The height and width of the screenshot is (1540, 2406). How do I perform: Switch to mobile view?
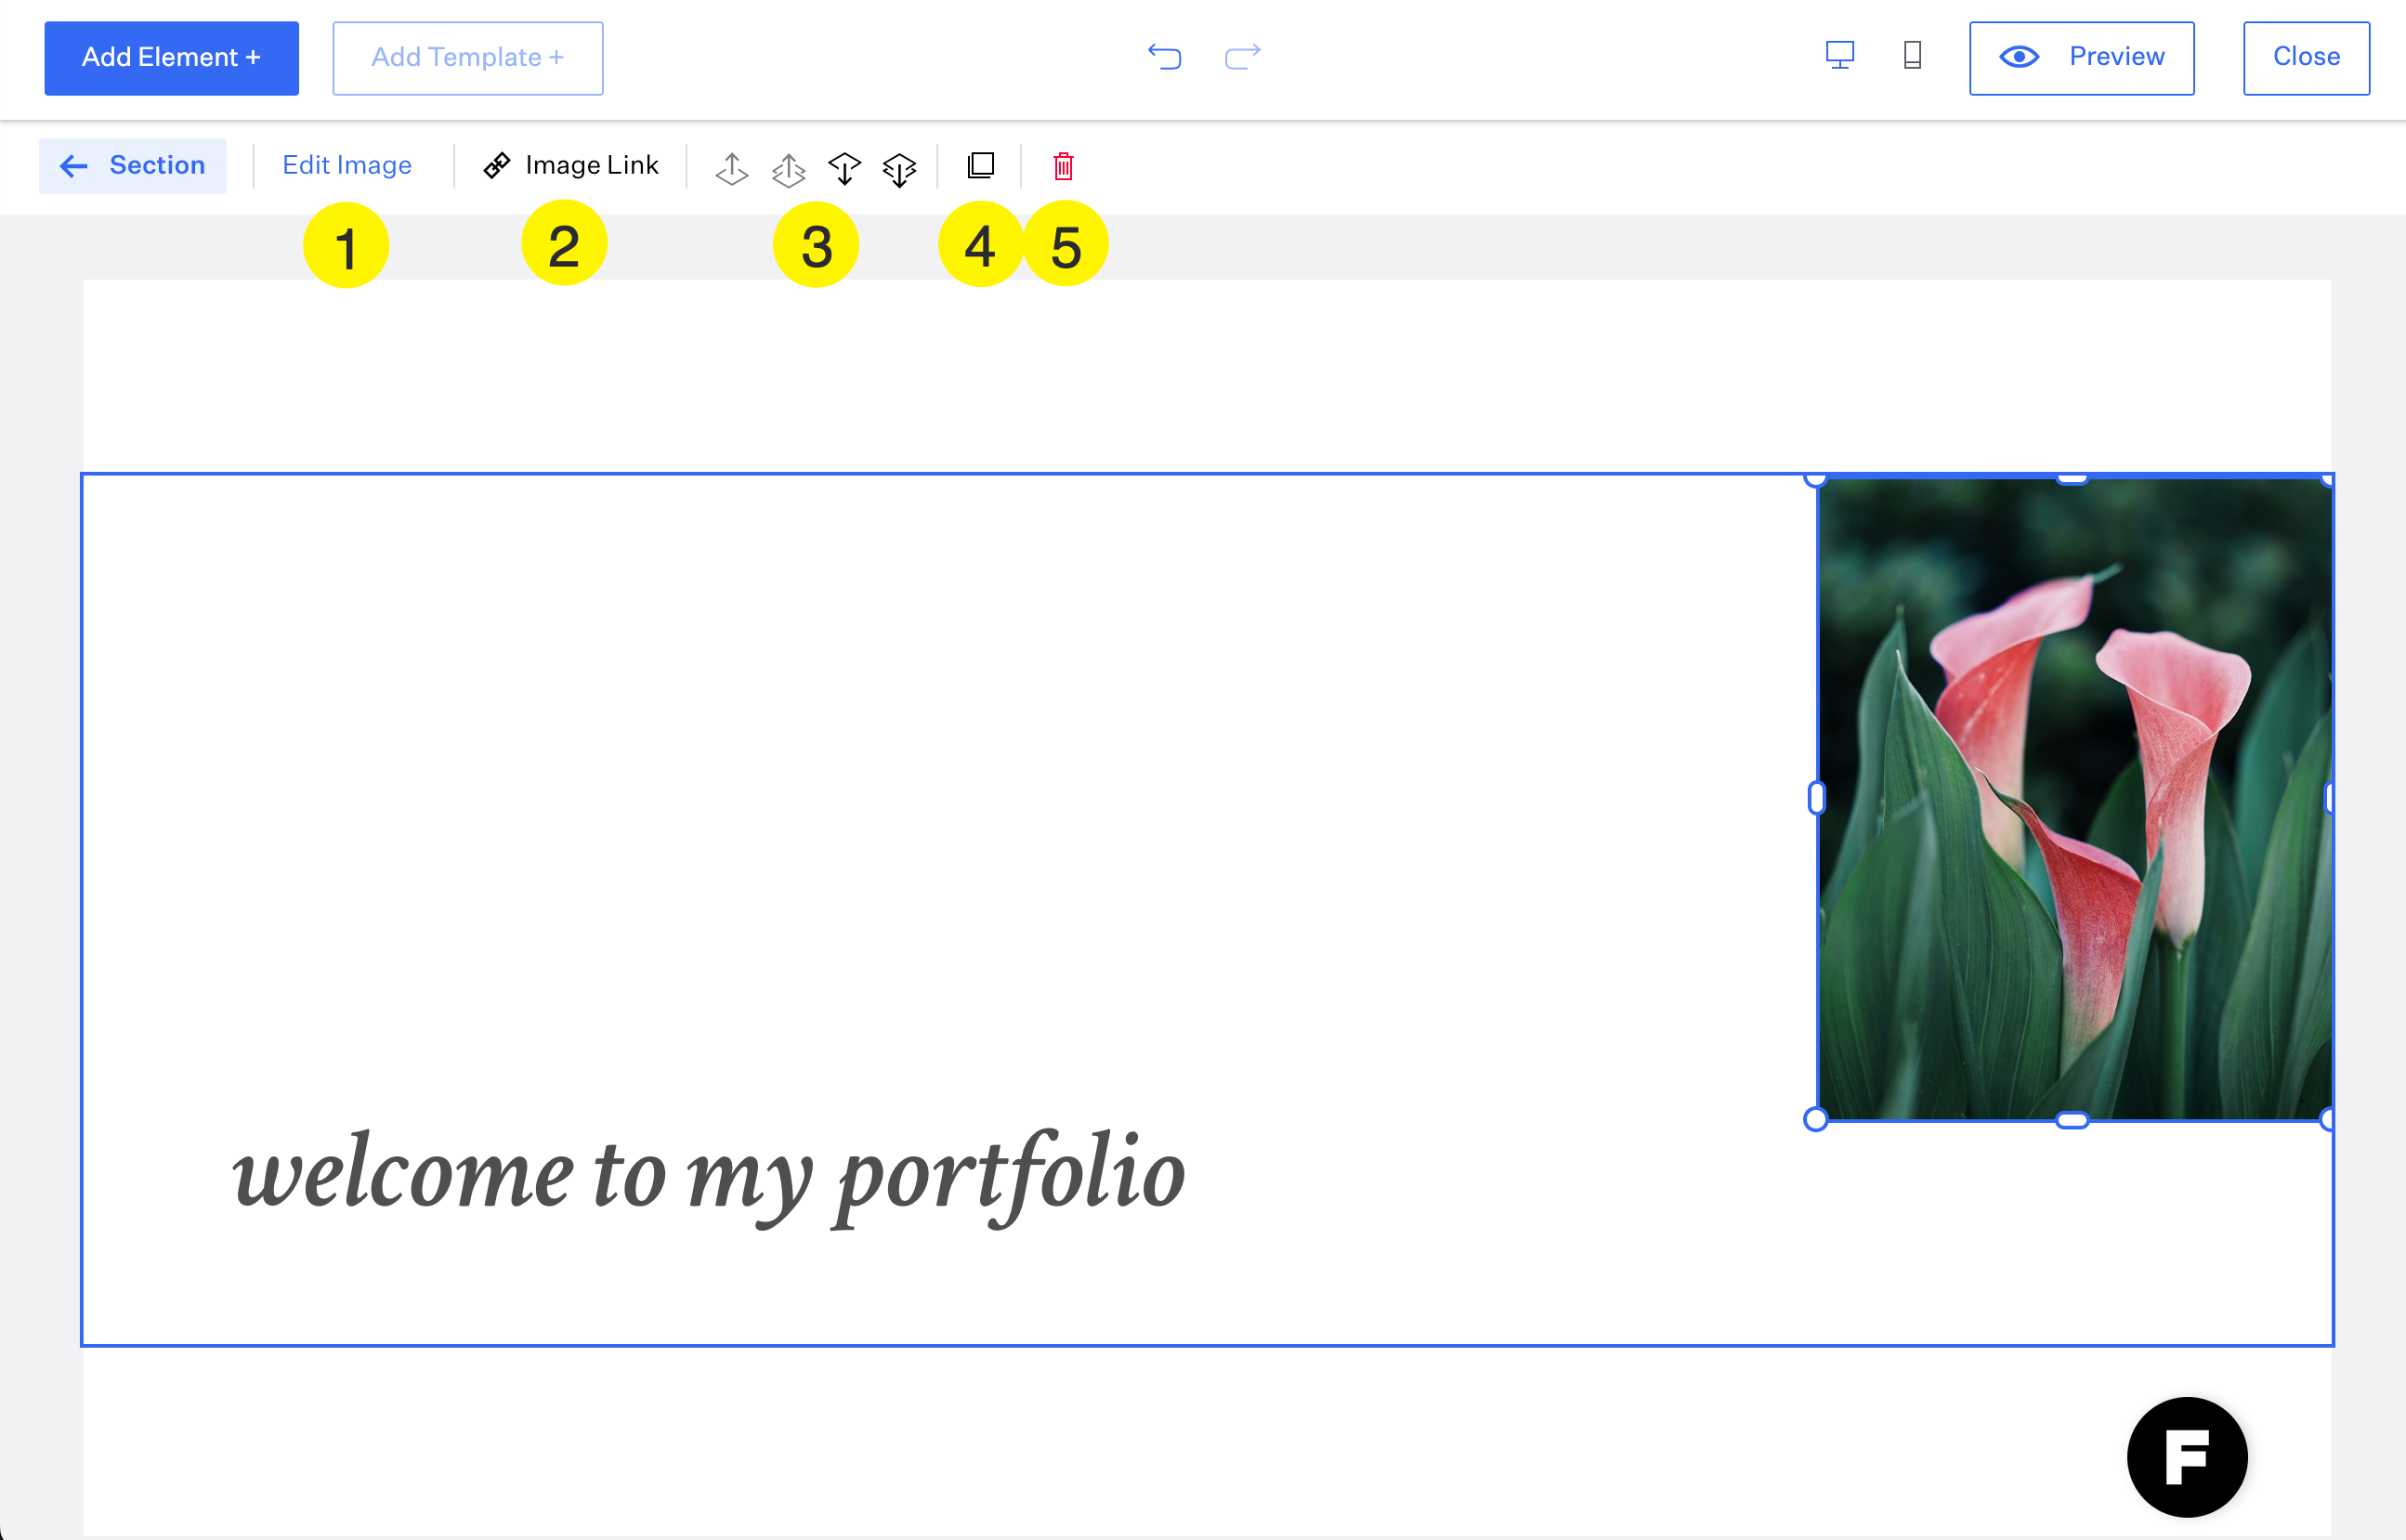1912,56
